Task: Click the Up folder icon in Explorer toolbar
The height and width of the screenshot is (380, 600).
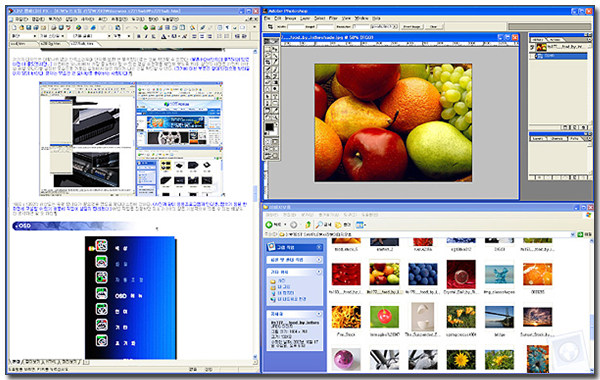Action: click(307, 225)
